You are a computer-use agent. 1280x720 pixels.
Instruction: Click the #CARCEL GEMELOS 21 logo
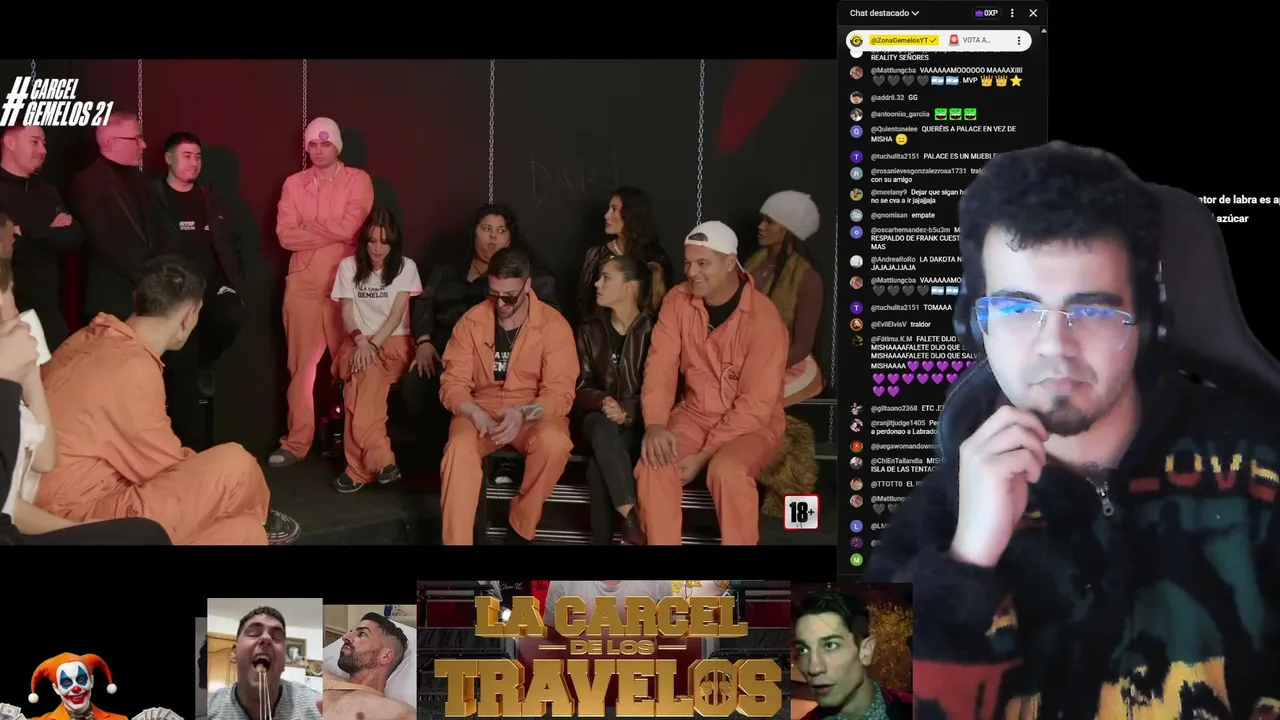[x=56, y=102]
